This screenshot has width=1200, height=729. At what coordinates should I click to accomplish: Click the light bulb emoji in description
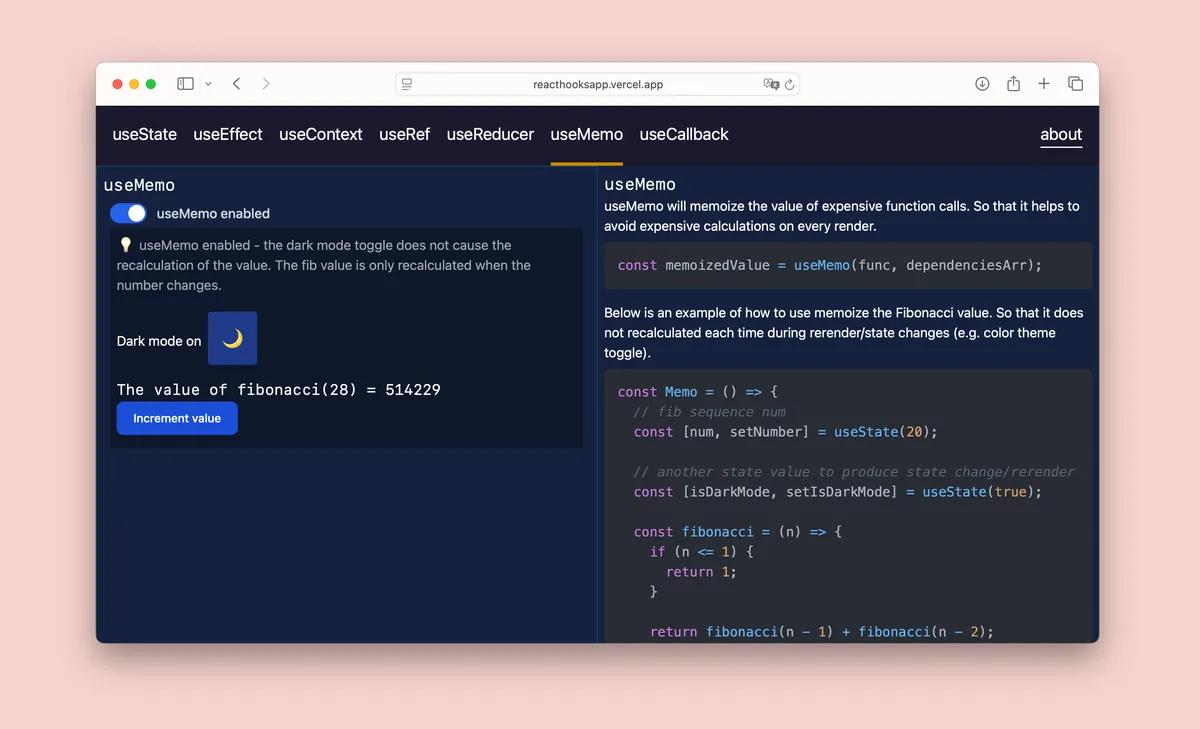(x=125, y=244)
